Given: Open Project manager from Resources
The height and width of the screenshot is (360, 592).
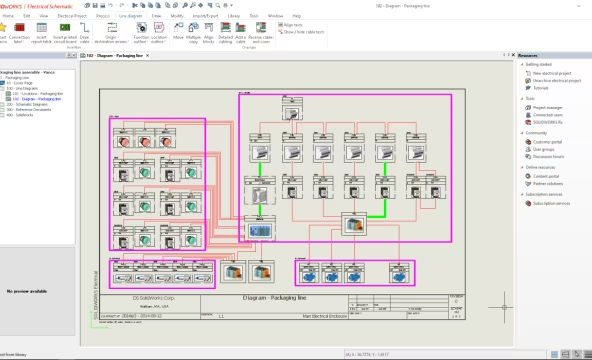Looking at the screenshot, I should click(x=547, y=108).
